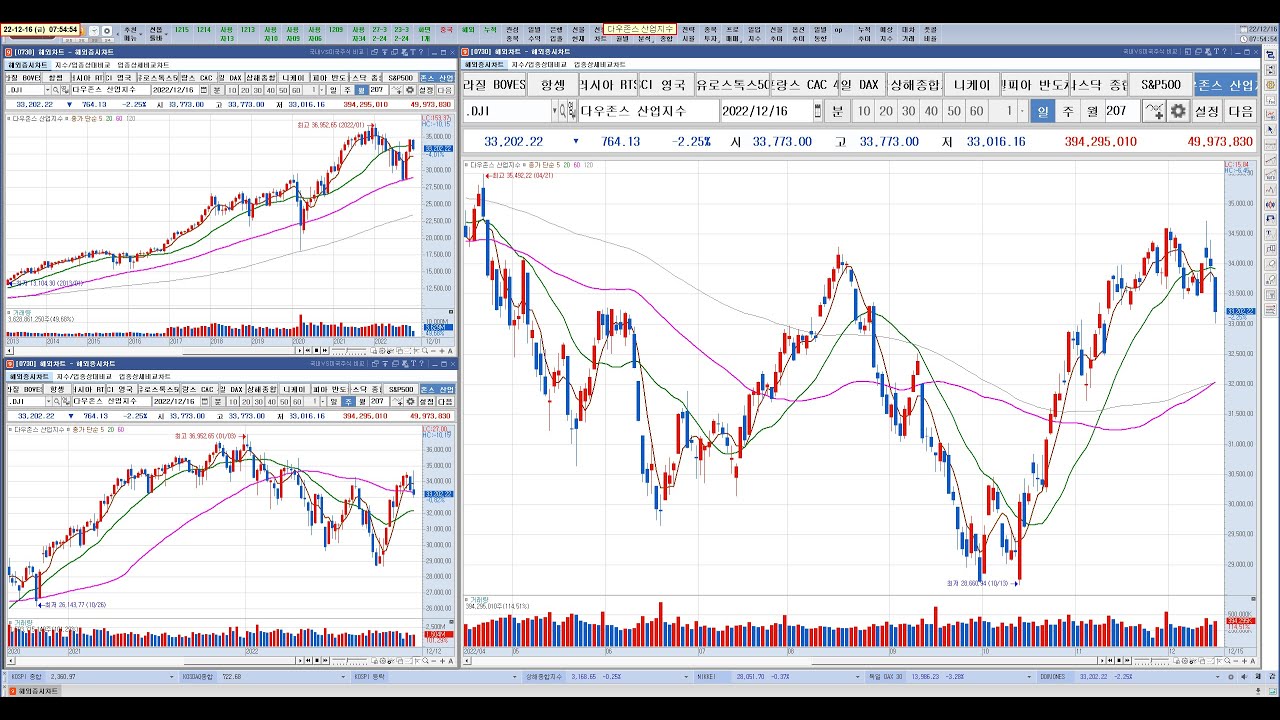The image size is (1280, 720).
Task: Click the data count field 207 in right chart
Action: (1122, 110)
